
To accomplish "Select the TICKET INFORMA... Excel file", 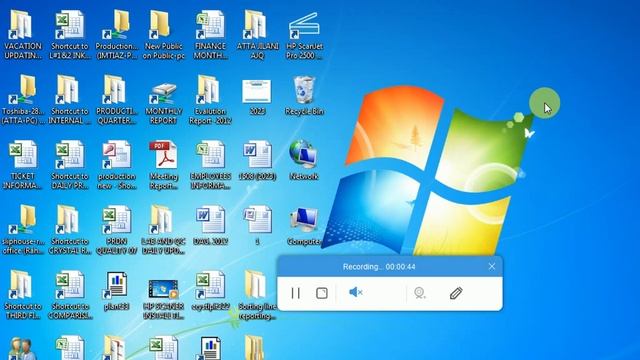I will (22, 165).
